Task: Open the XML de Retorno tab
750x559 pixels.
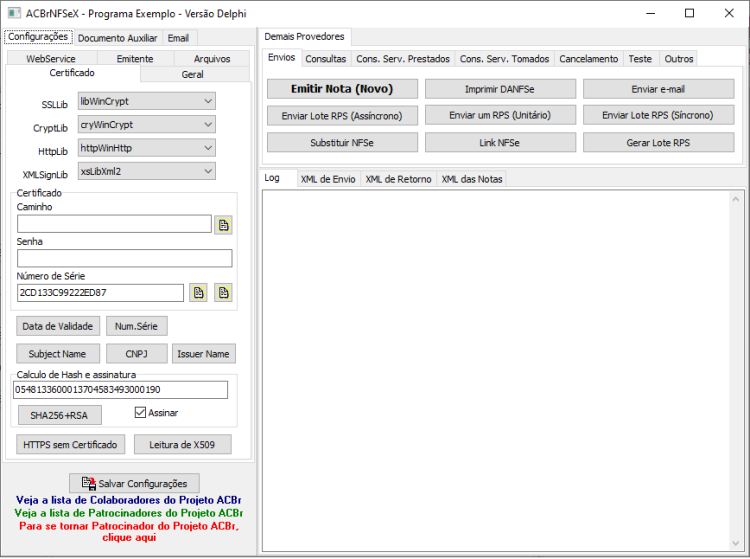Action: (398, 179)
